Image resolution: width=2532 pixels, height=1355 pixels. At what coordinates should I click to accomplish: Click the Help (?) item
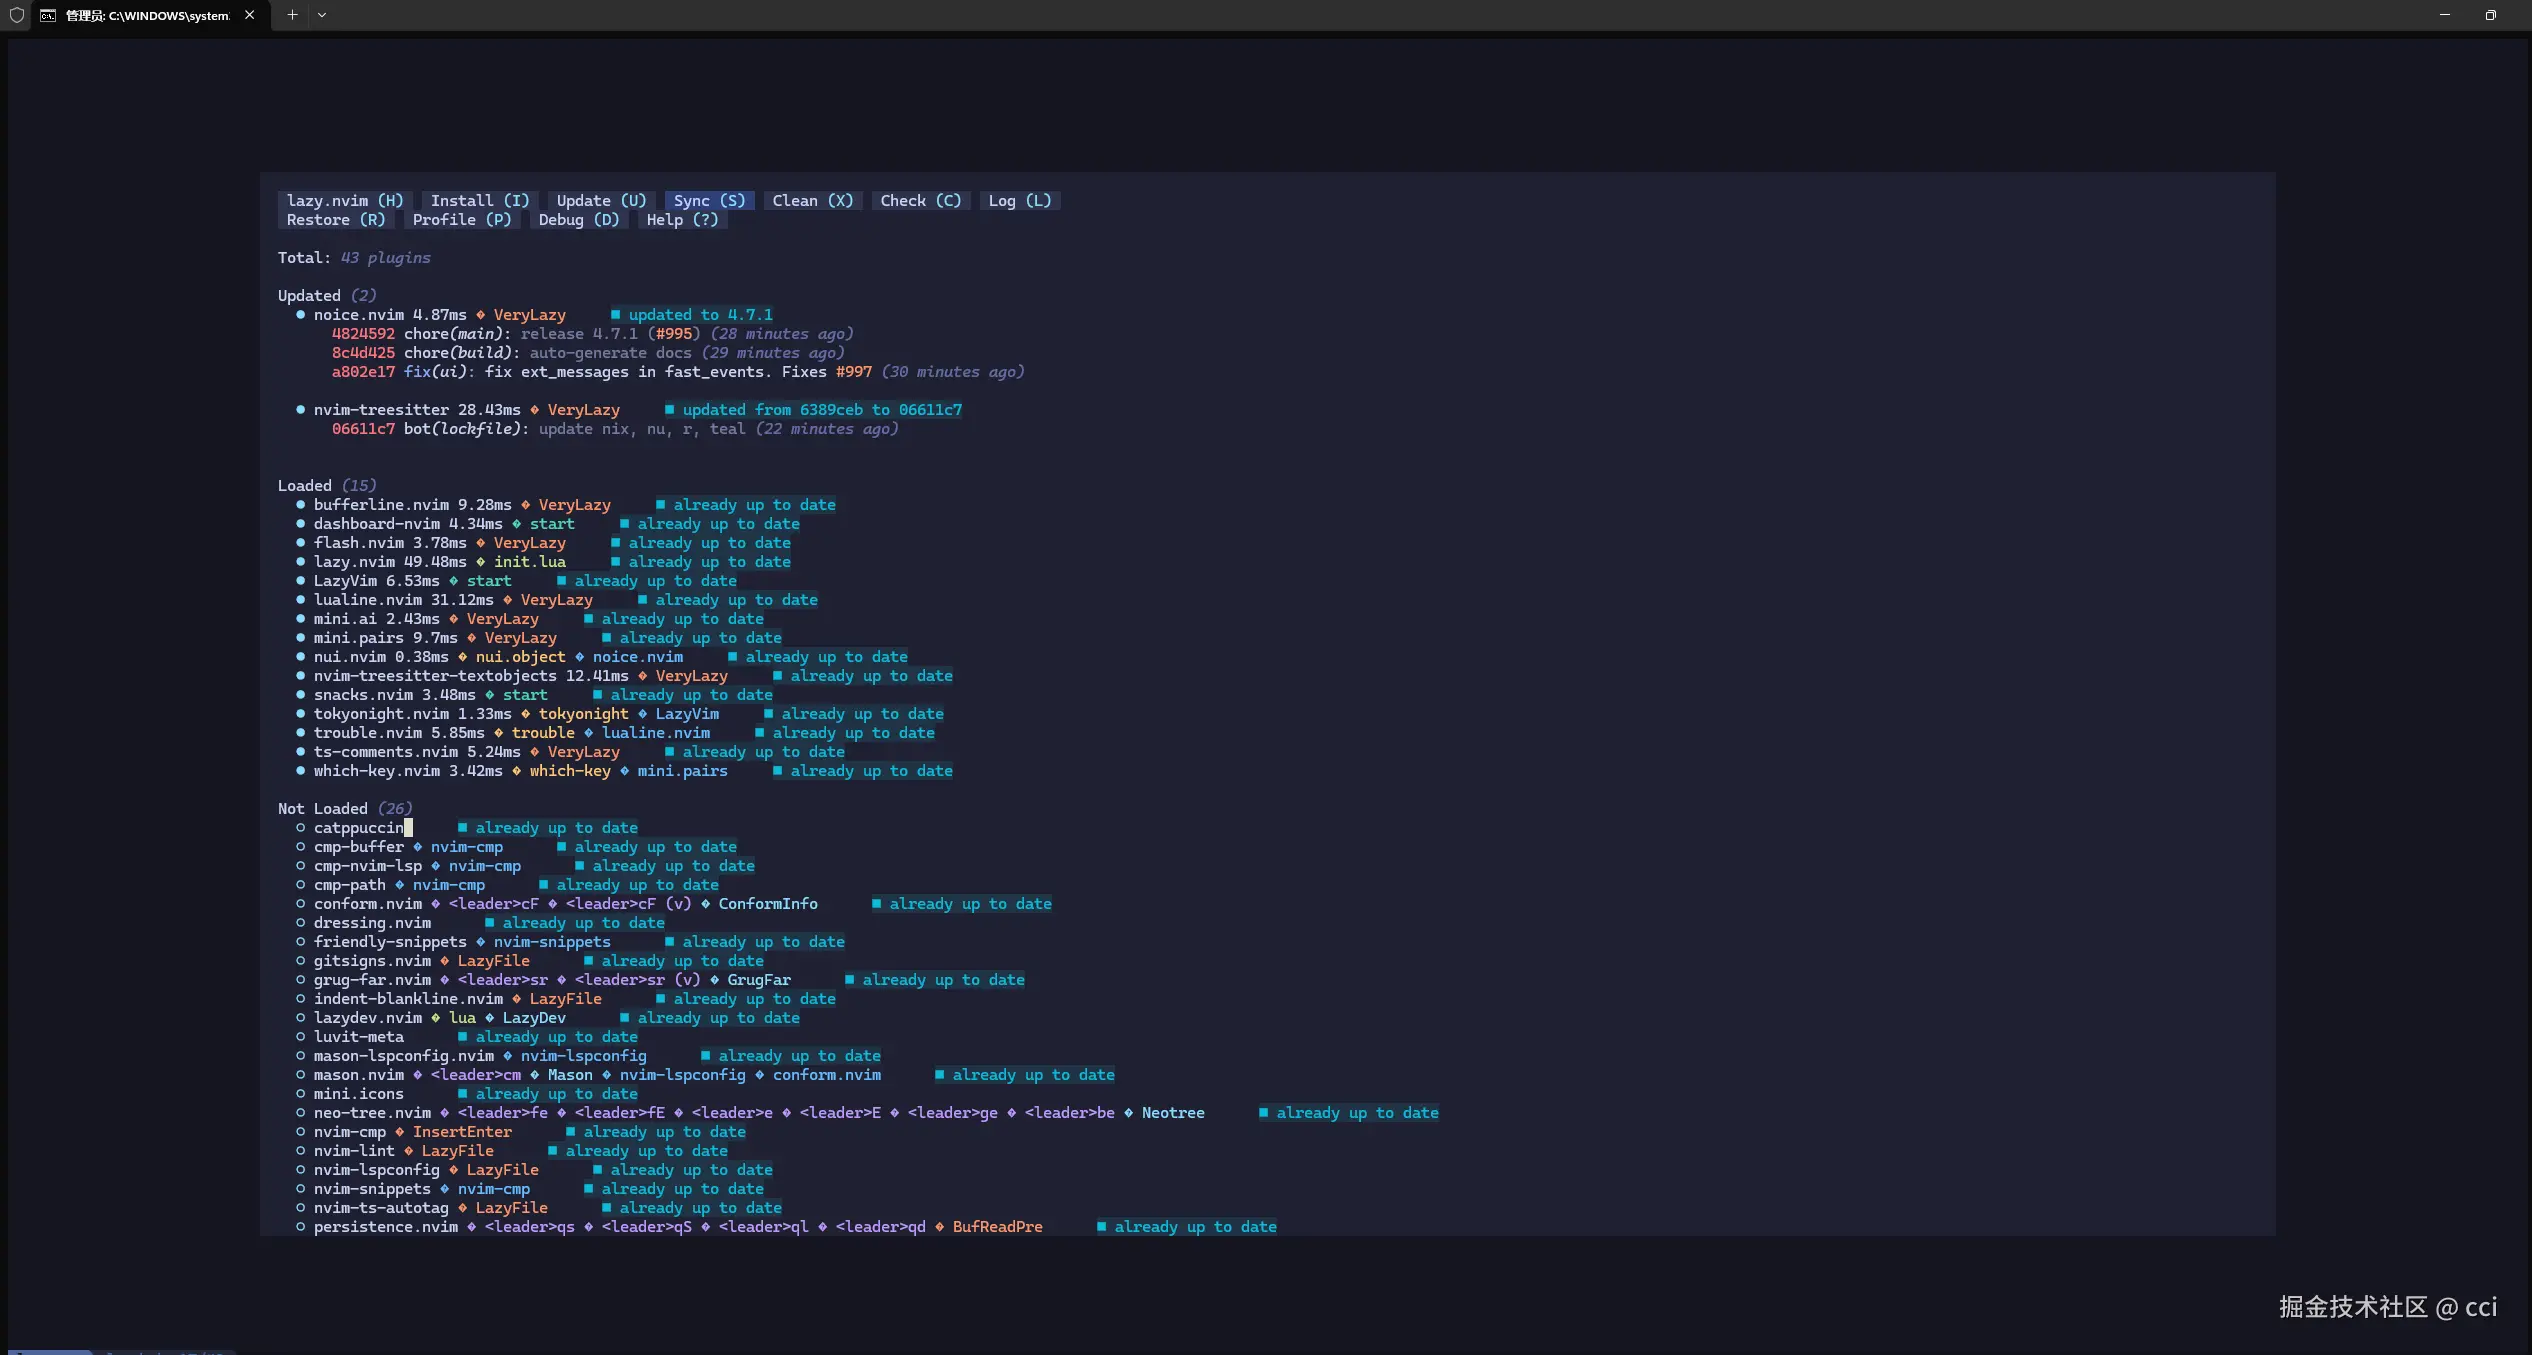coord(682,220)
